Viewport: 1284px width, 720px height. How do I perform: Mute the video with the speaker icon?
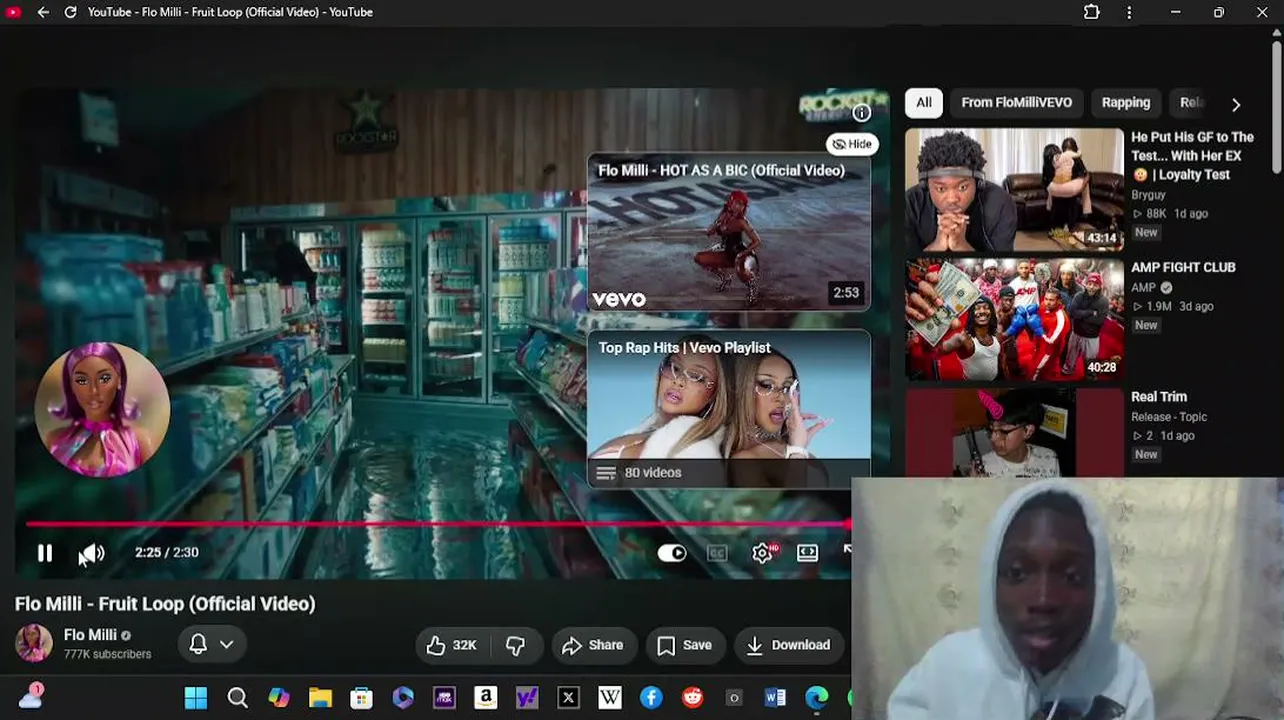point(92,553)
